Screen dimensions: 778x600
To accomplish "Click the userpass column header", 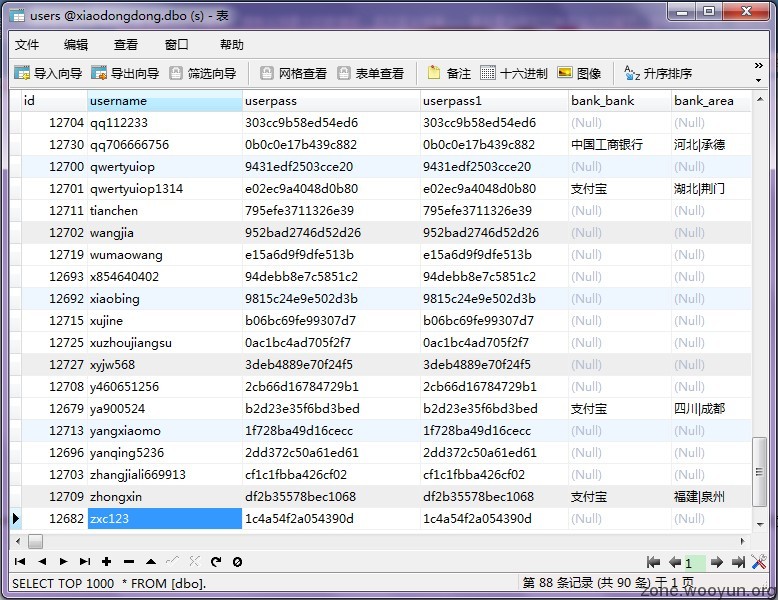I will [331, 101].
